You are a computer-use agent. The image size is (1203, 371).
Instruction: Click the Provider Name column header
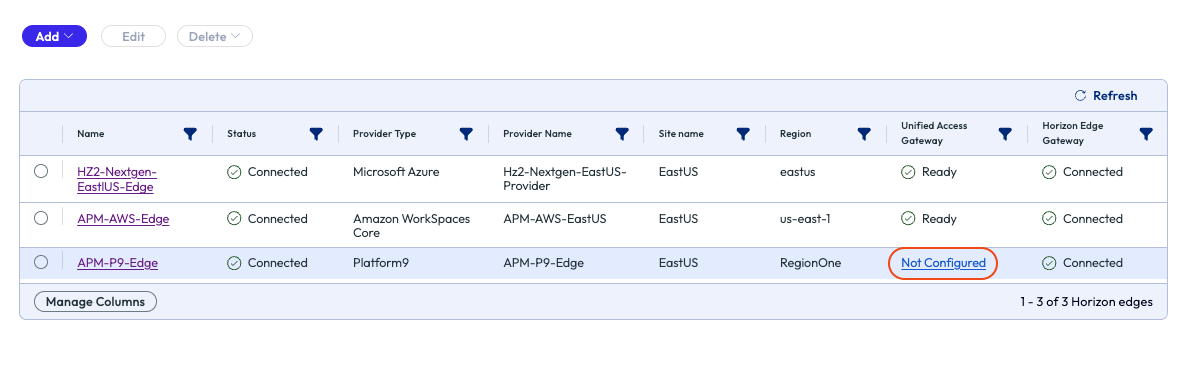pyautogui.click(x=537, y=134)
